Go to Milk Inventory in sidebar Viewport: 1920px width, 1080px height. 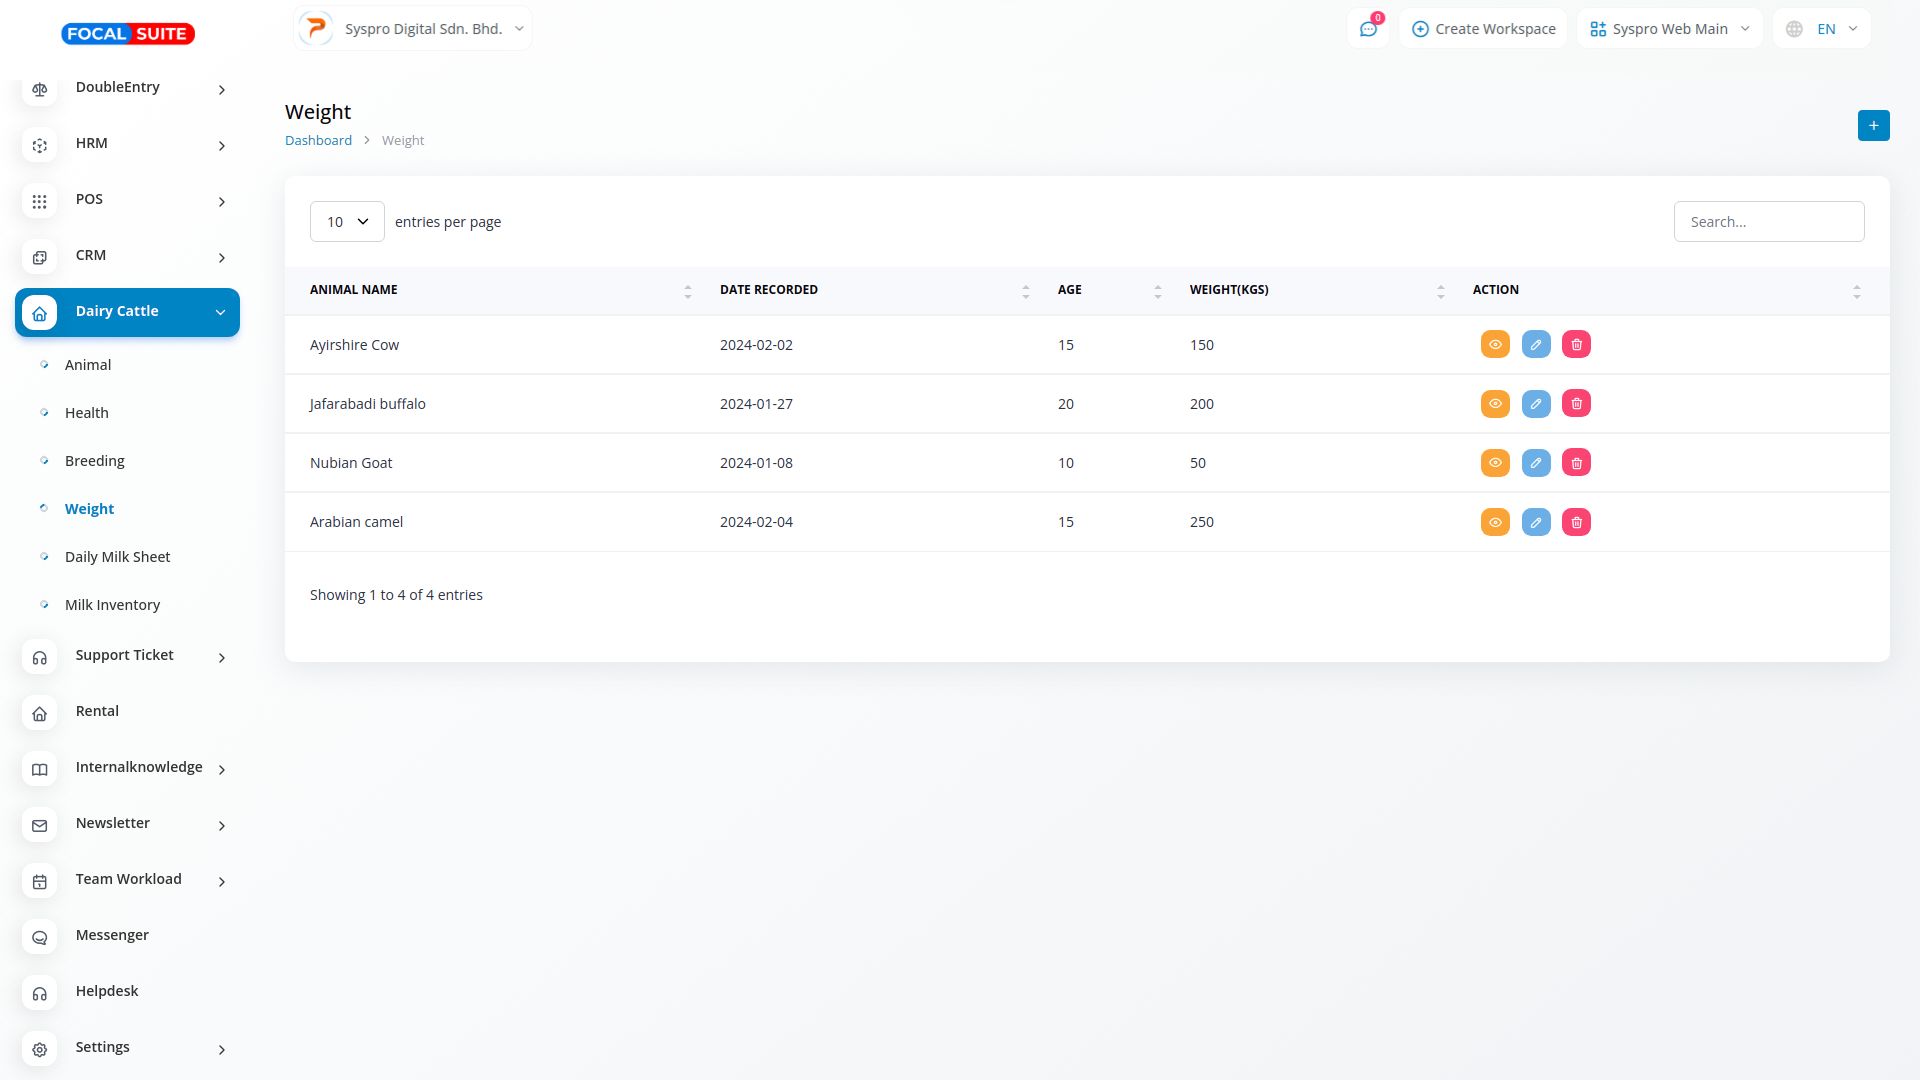(x=112, y=605)
